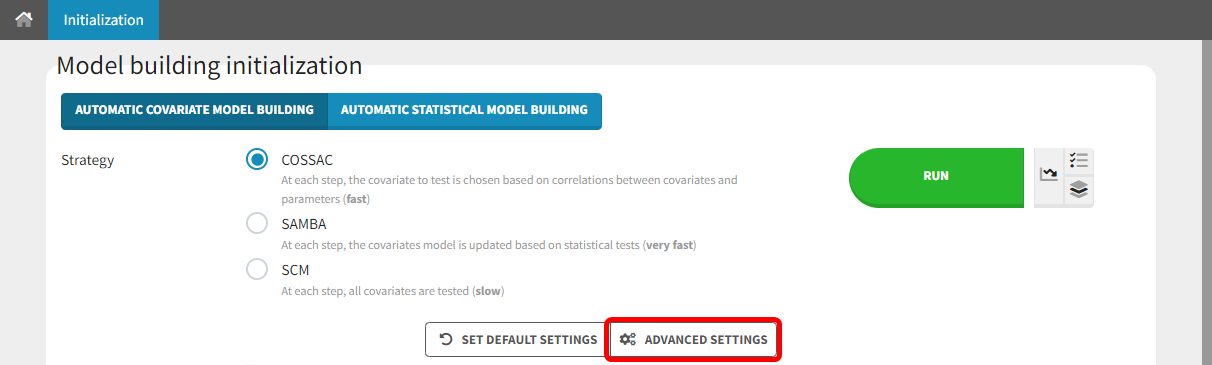Viewport: 1212px width, 365px height.
Task: Open Automatic Statistical Model Building tab
Action: click(465, 111)
